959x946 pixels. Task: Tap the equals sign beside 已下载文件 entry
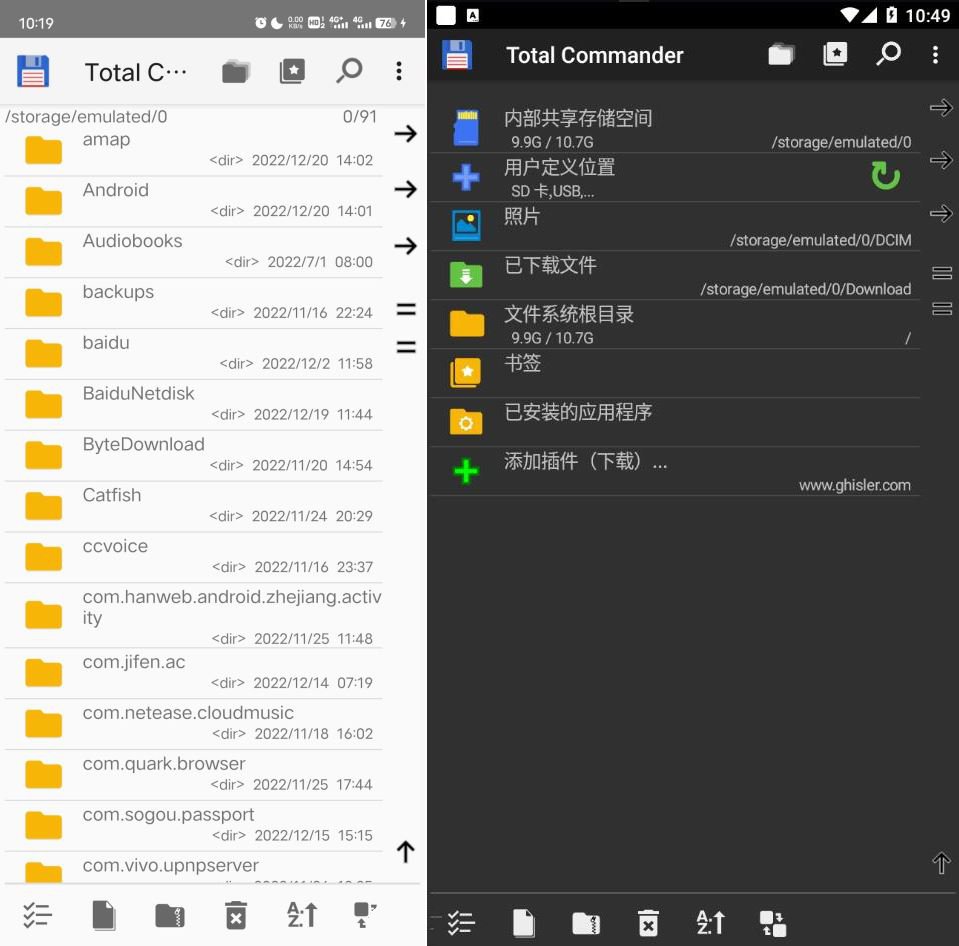pos(942,272)
